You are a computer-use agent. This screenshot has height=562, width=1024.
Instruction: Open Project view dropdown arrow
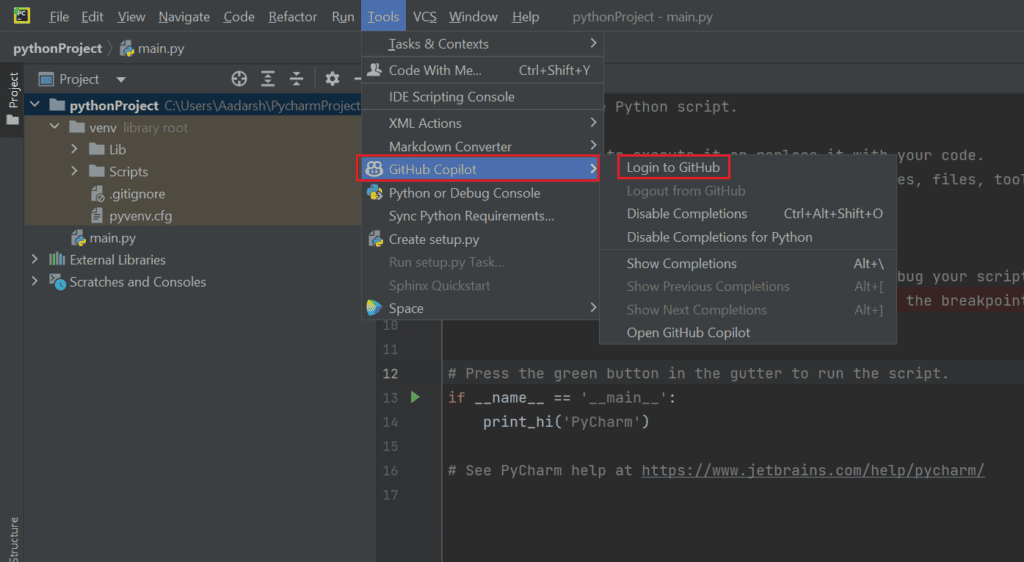point(121,80)
